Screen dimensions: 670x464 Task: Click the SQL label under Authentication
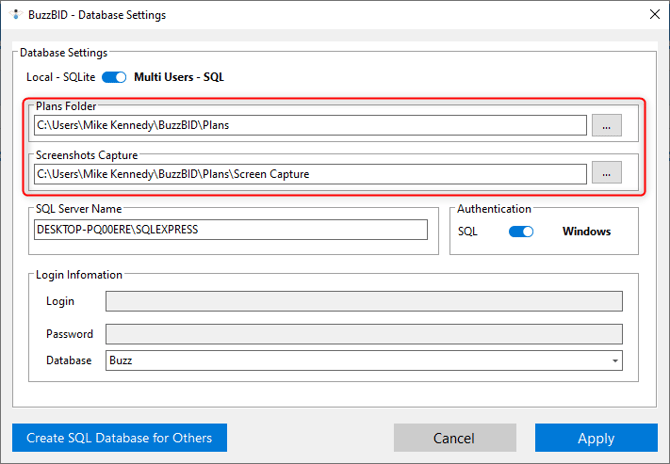pyautogui.click(x=469, y=231)
